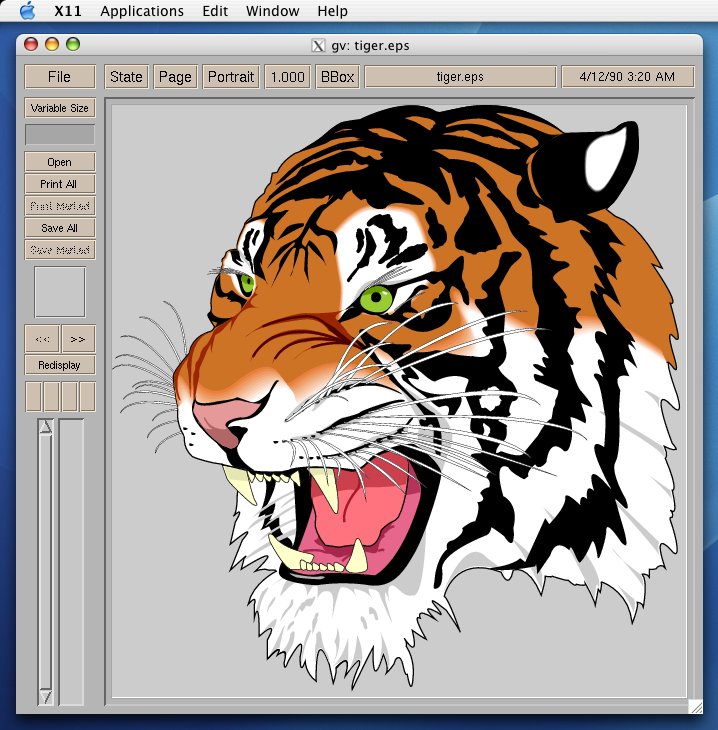Open the Window menu
Viewport: 718px width, 730px height.
[272, 11]
